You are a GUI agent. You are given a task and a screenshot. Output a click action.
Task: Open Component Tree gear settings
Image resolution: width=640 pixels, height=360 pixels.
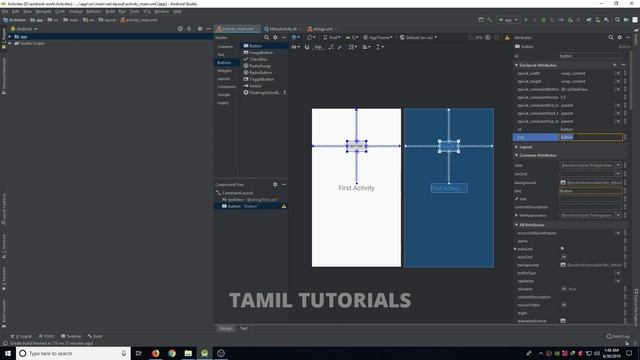pos(276,184)
